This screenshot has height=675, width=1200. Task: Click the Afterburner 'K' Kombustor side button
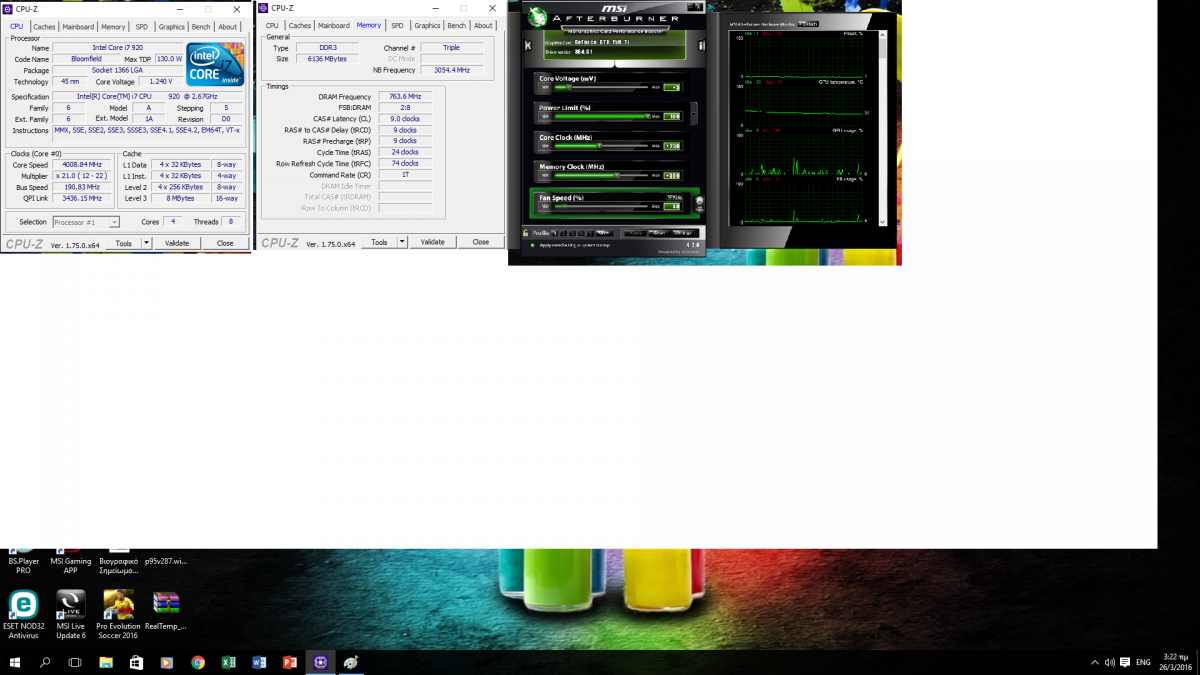[x=528, y=45]
